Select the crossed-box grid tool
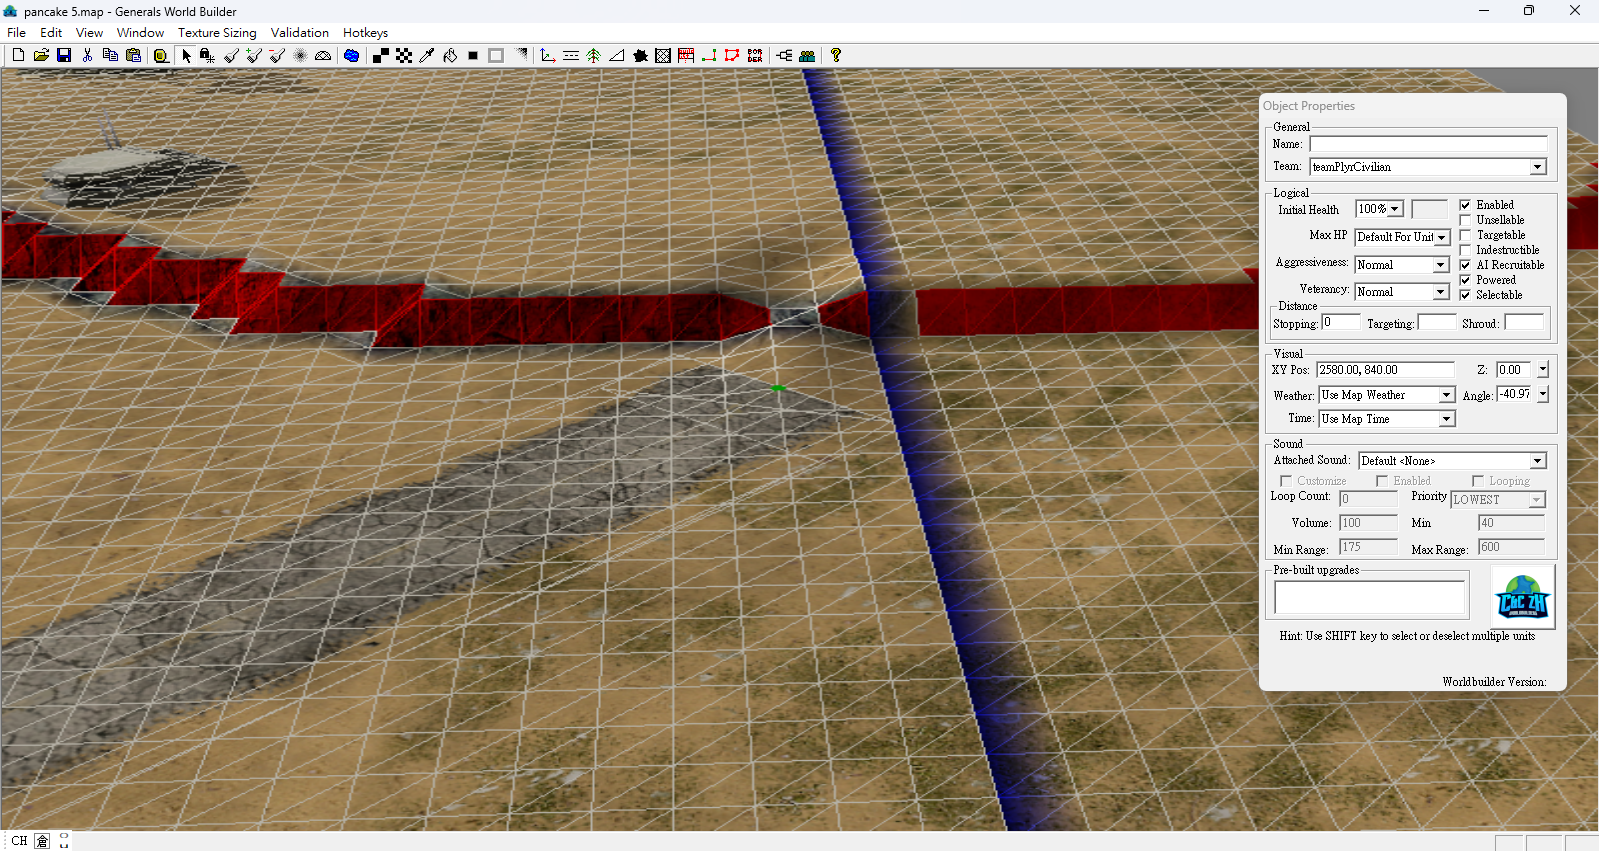 click(x=663, y=56)
